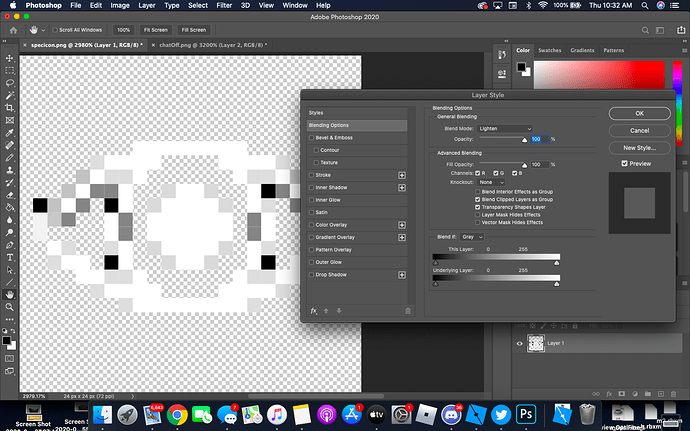Click the search icon in options bar
This screenshot has height=431, width=690.
[645, 30]
